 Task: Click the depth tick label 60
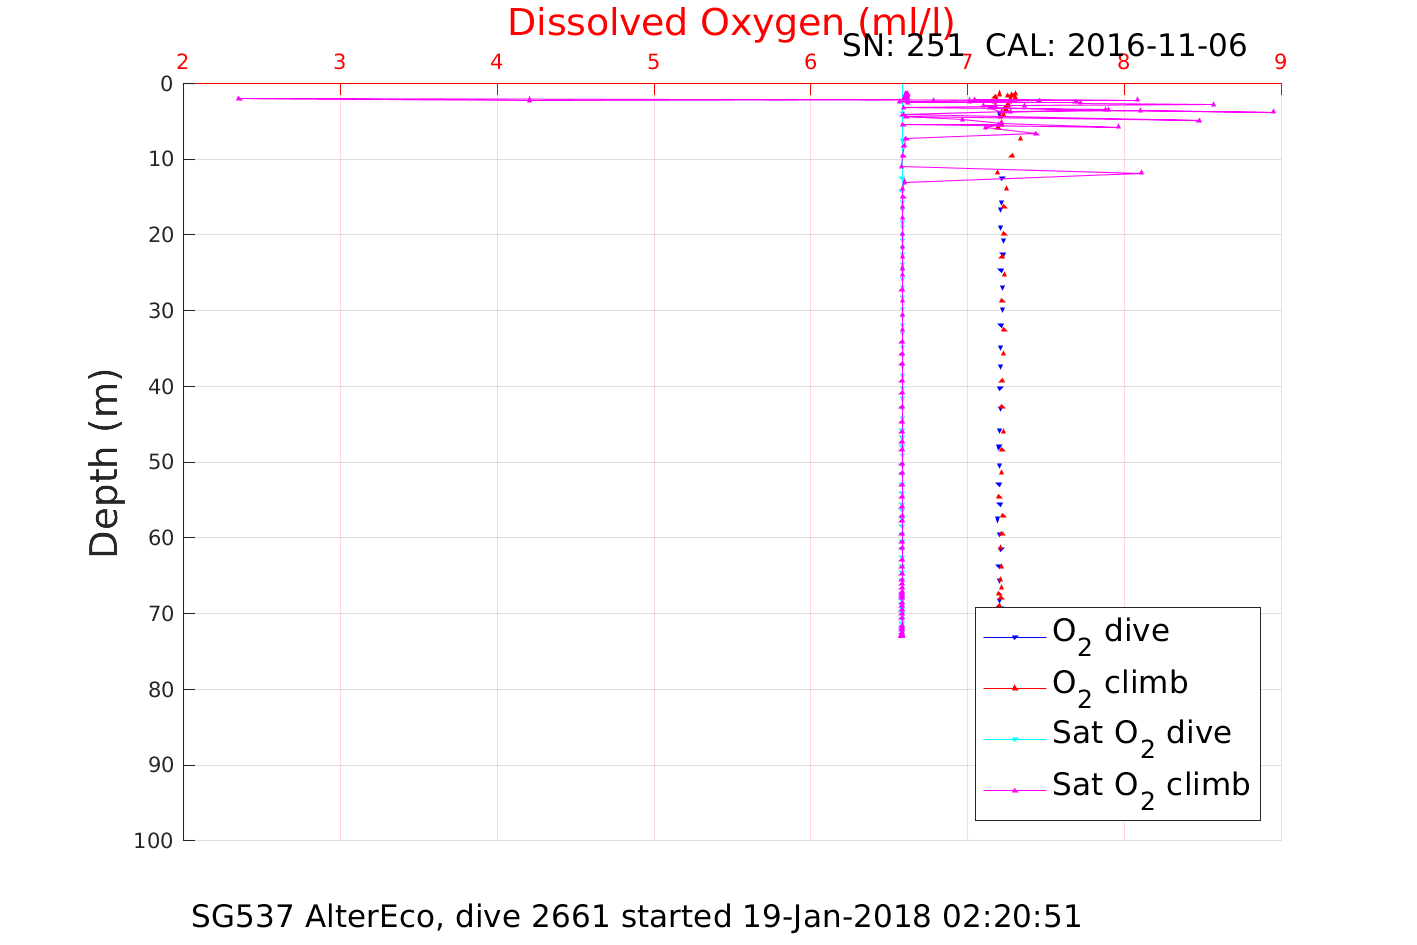coord(160,538)
